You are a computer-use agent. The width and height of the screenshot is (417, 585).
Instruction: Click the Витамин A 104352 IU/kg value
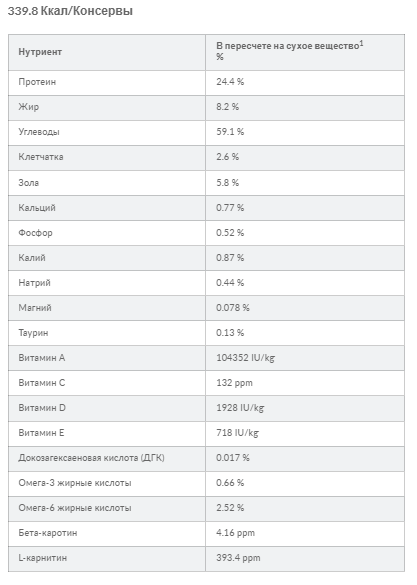point(246,358)
